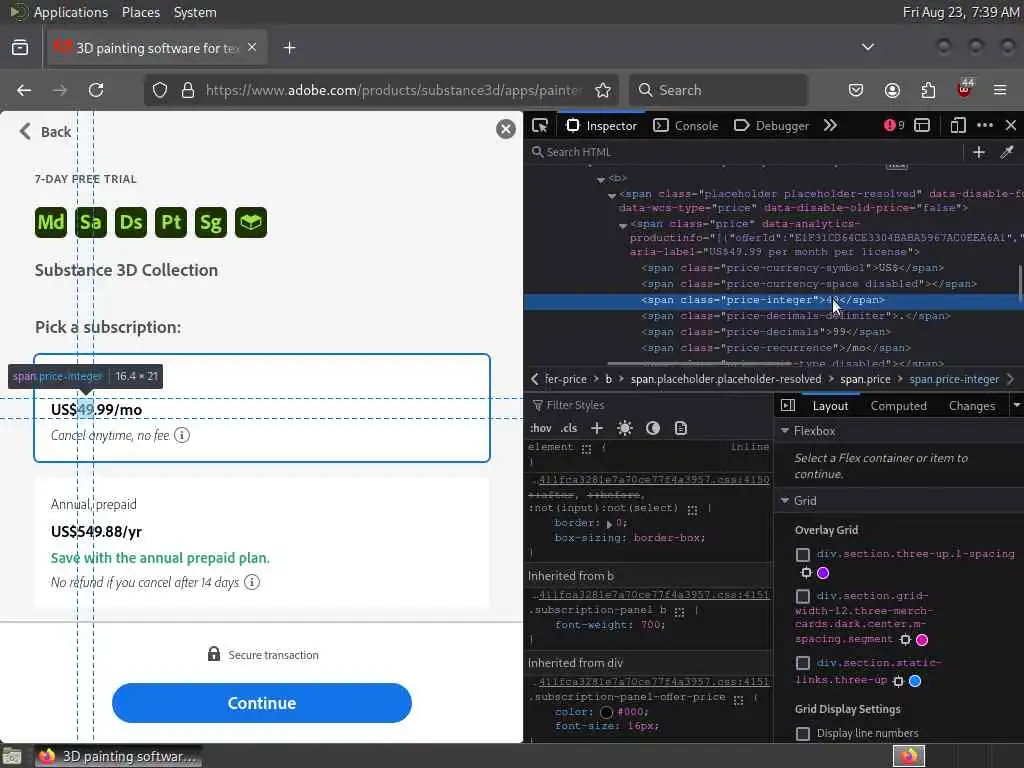Click the plus icon to create node
This screenshot has height=768, width=1024.
point(978,152)
